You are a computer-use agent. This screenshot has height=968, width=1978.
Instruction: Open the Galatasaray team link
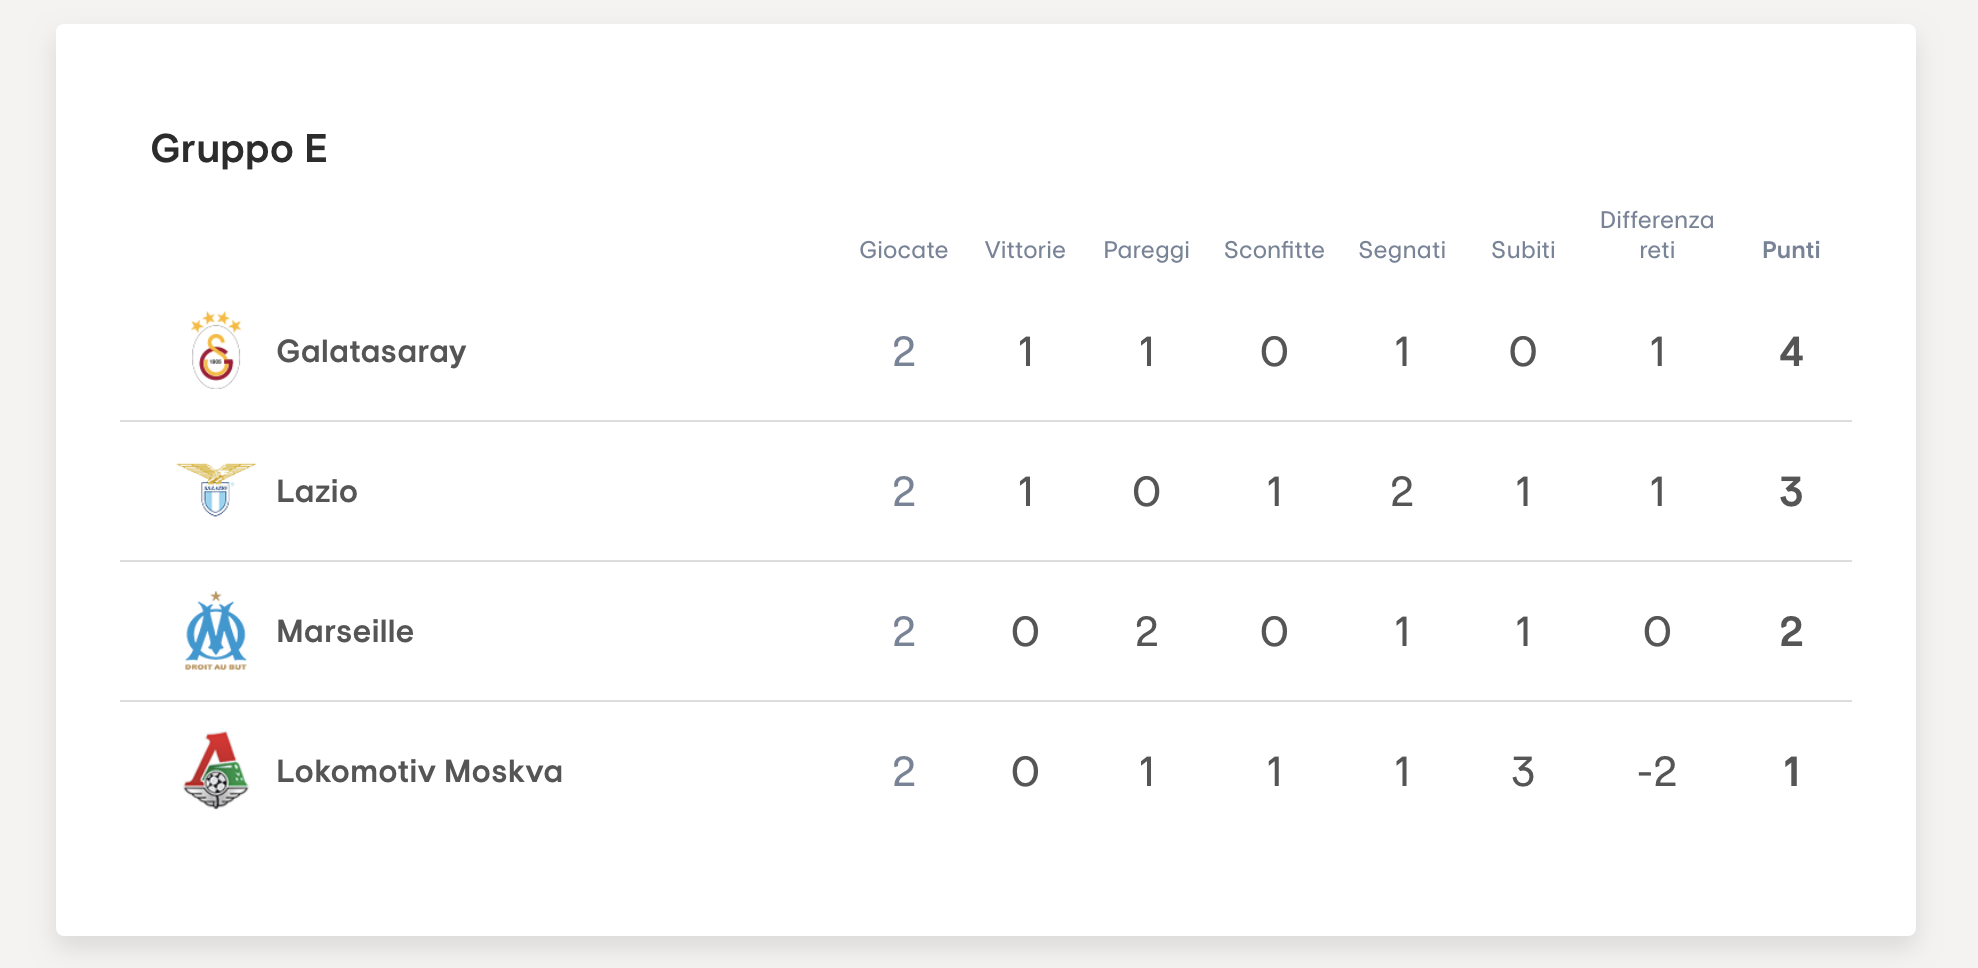(371, 352)
